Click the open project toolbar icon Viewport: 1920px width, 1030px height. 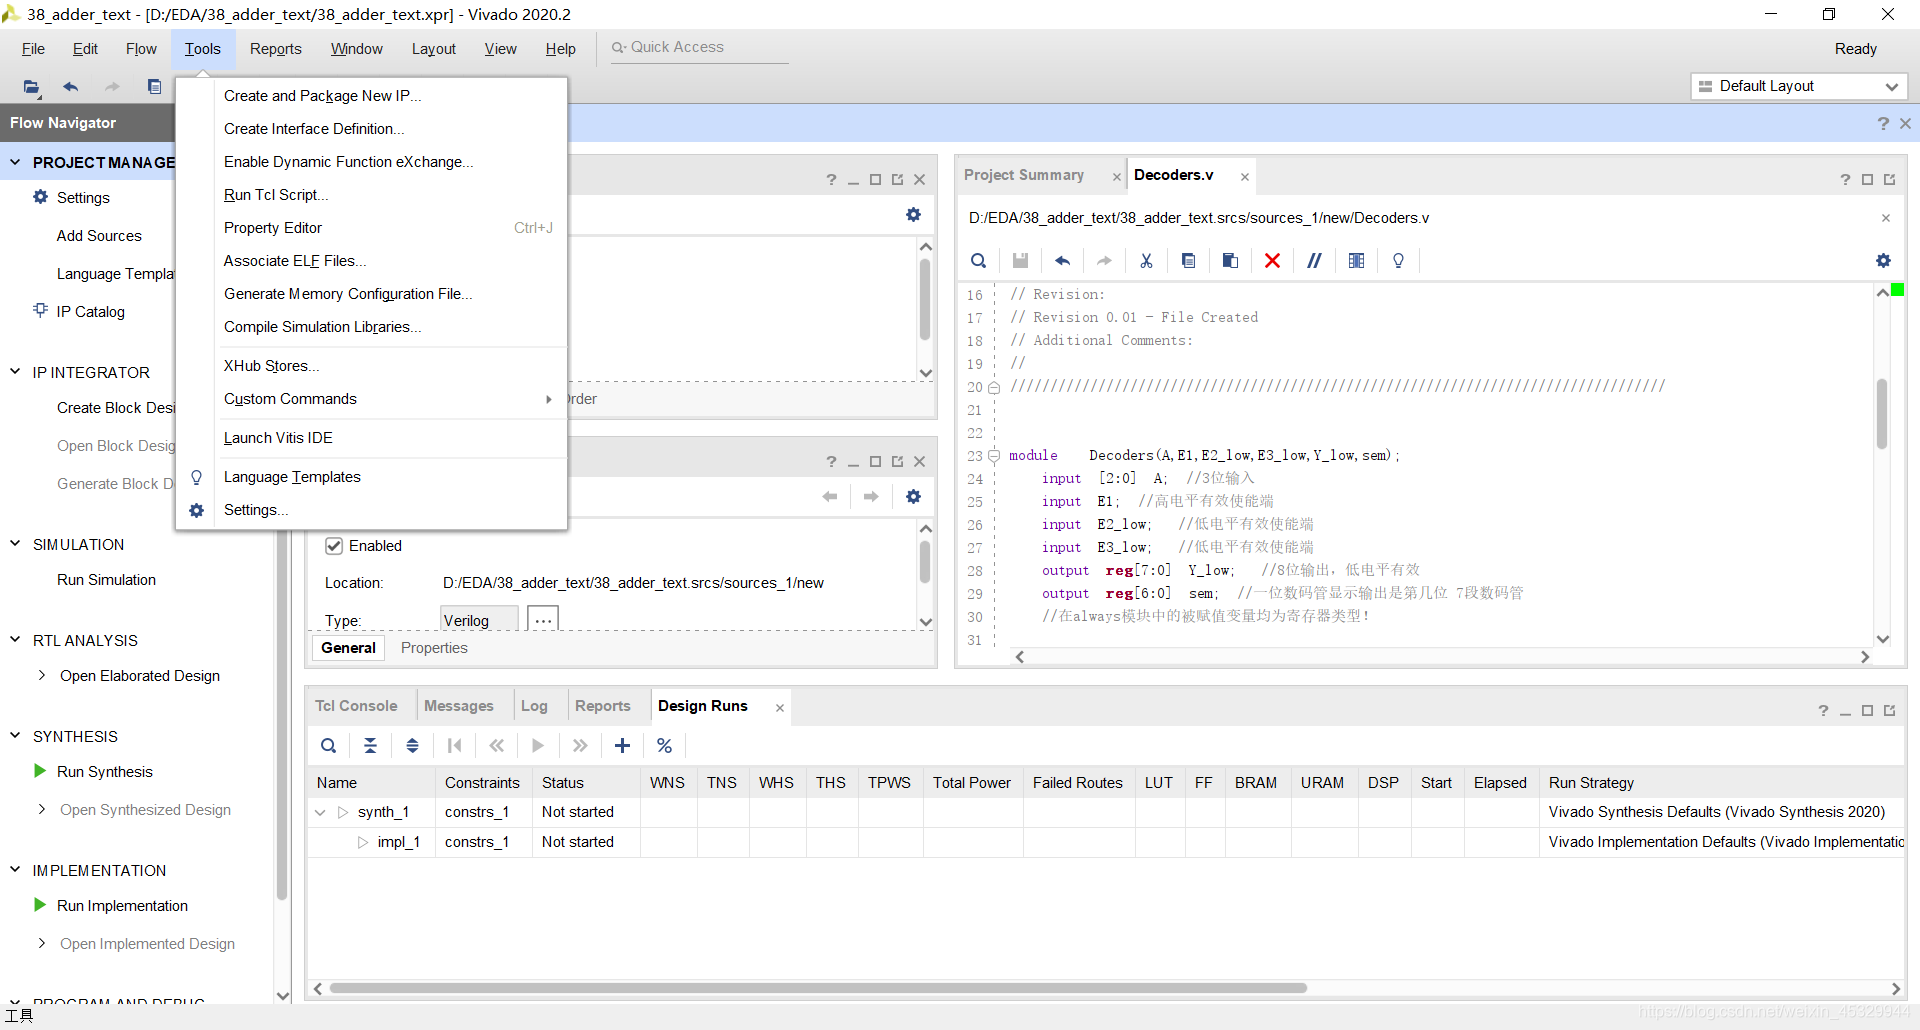(x=32, y=87)
